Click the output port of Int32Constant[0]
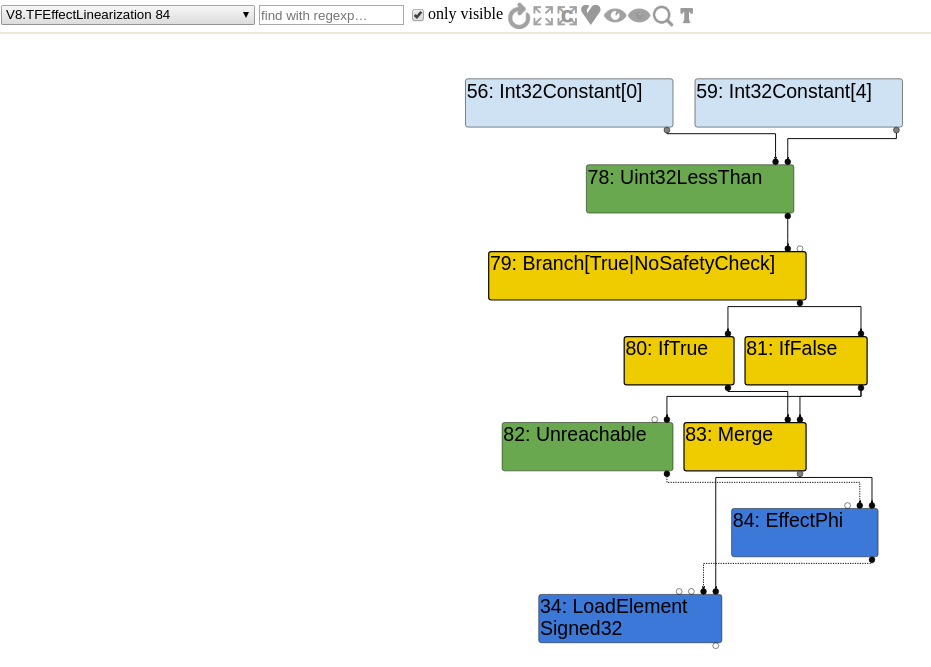 click(x=667, y=130)
